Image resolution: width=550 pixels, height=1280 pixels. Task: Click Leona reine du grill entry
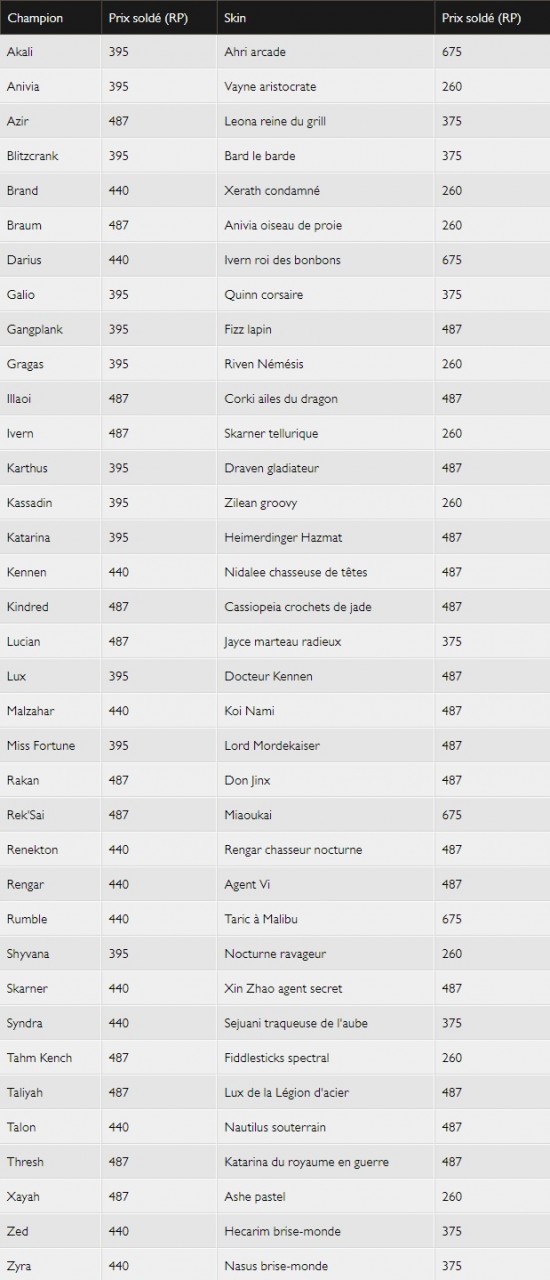275,121
